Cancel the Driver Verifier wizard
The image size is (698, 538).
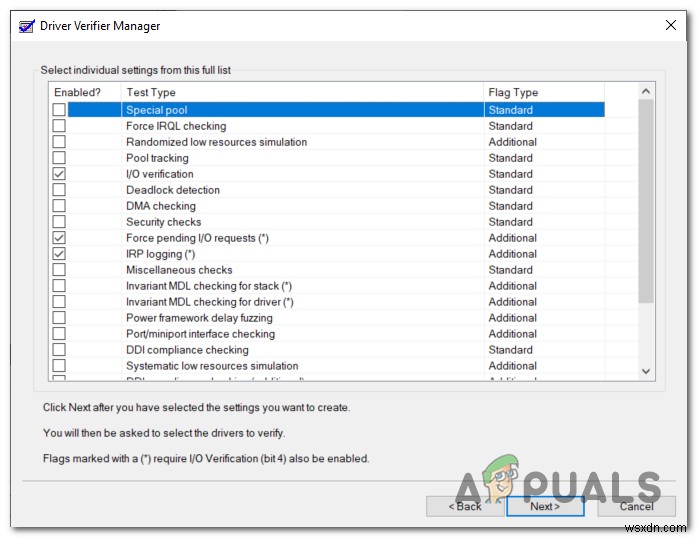point(637,506)
